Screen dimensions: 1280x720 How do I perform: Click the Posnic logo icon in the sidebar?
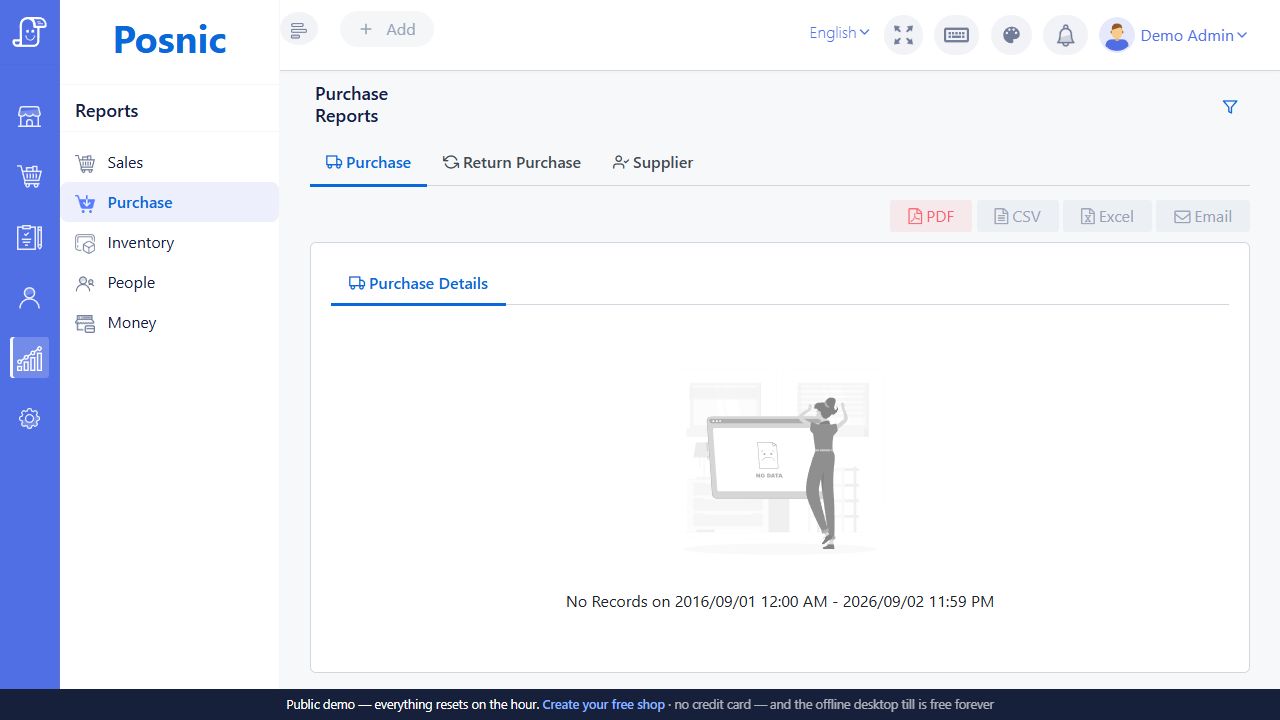(x=30, y=31)
